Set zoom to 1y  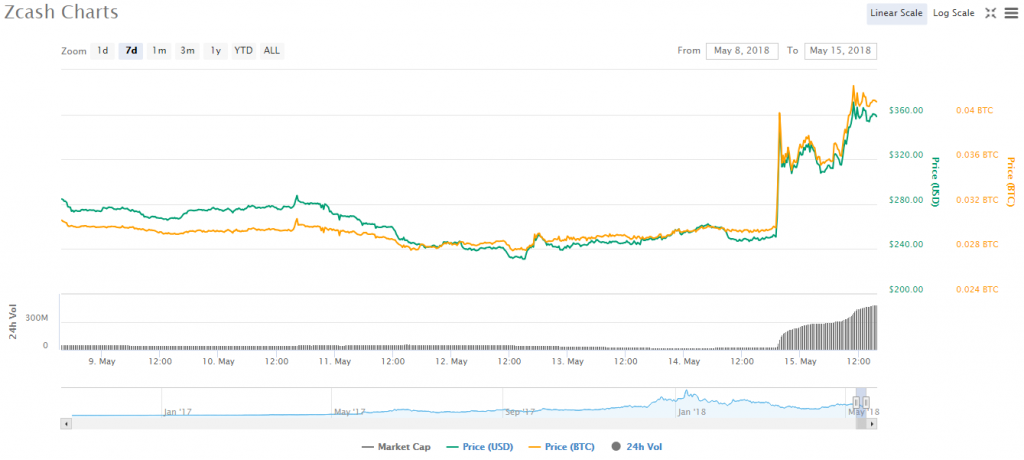pyautogui.click(x=216, y=50)
